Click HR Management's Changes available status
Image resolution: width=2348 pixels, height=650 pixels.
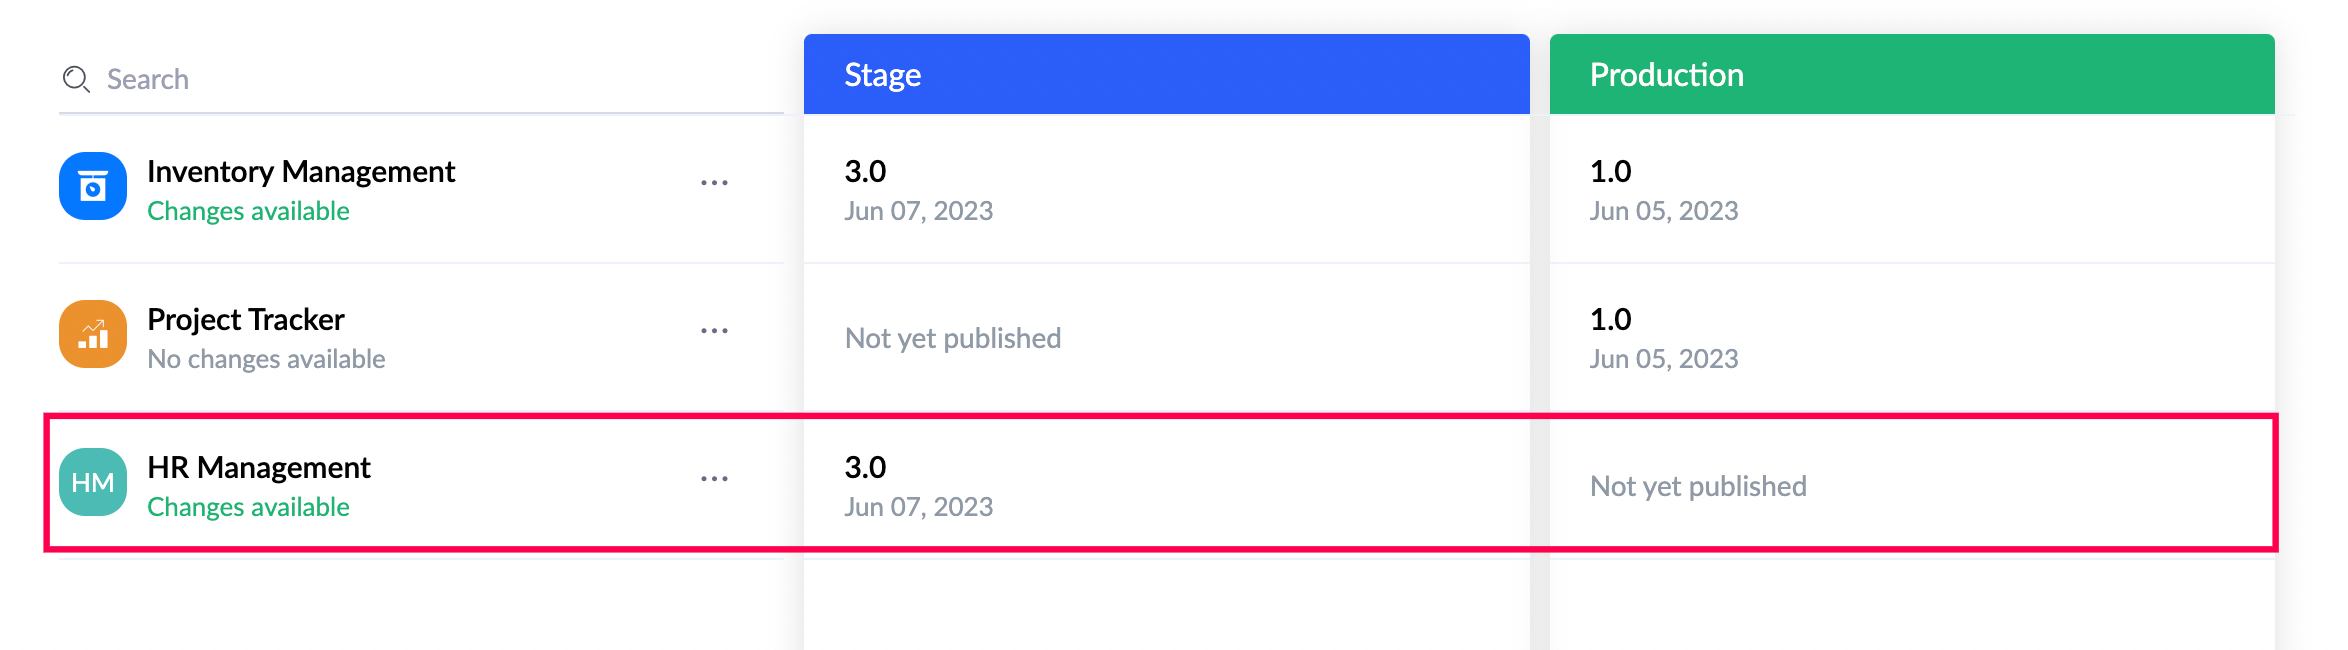click(248, 507)
